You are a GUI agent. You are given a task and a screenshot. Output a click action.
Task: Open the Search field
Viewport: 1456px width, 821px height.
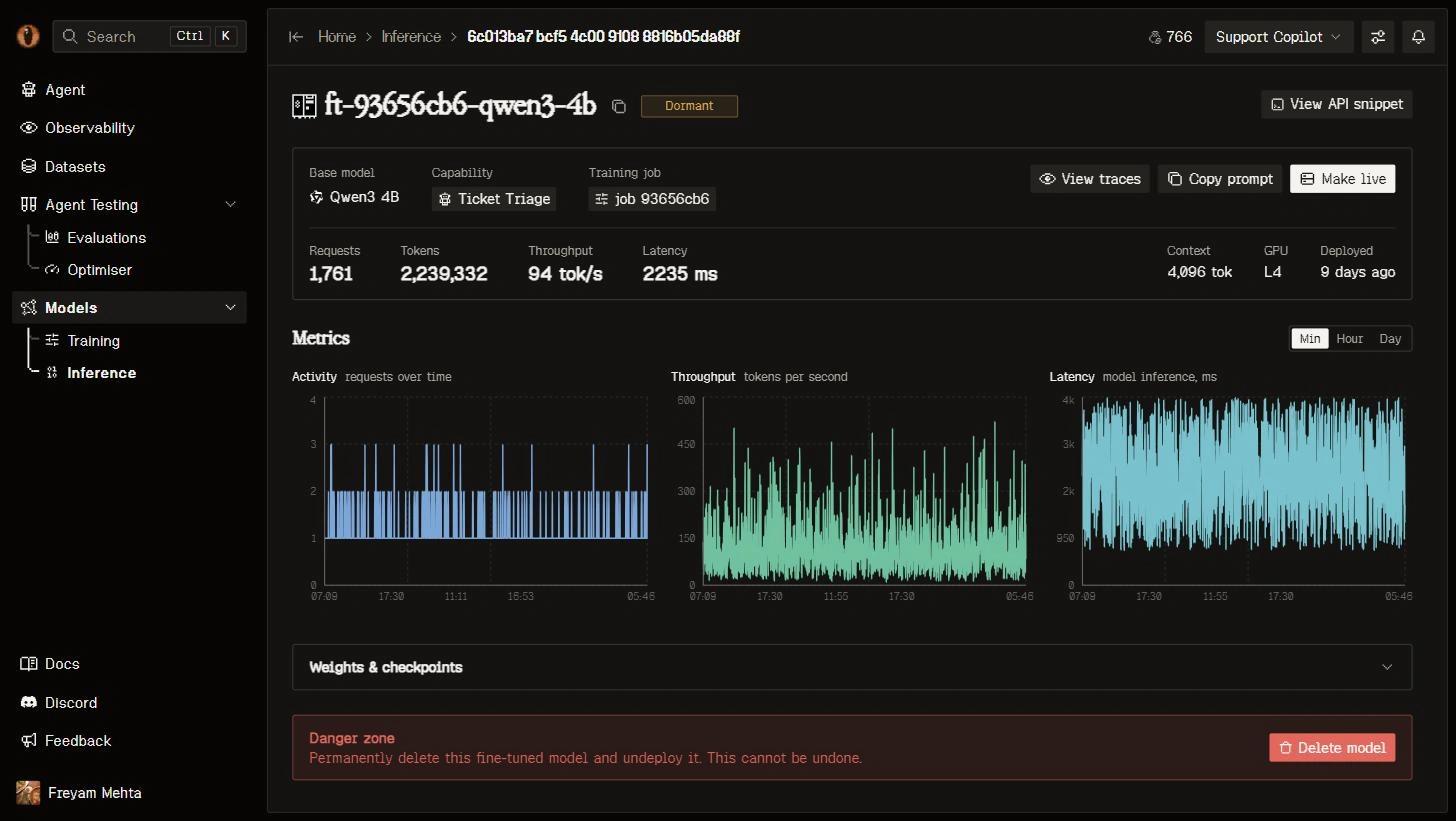coord(150,36)
